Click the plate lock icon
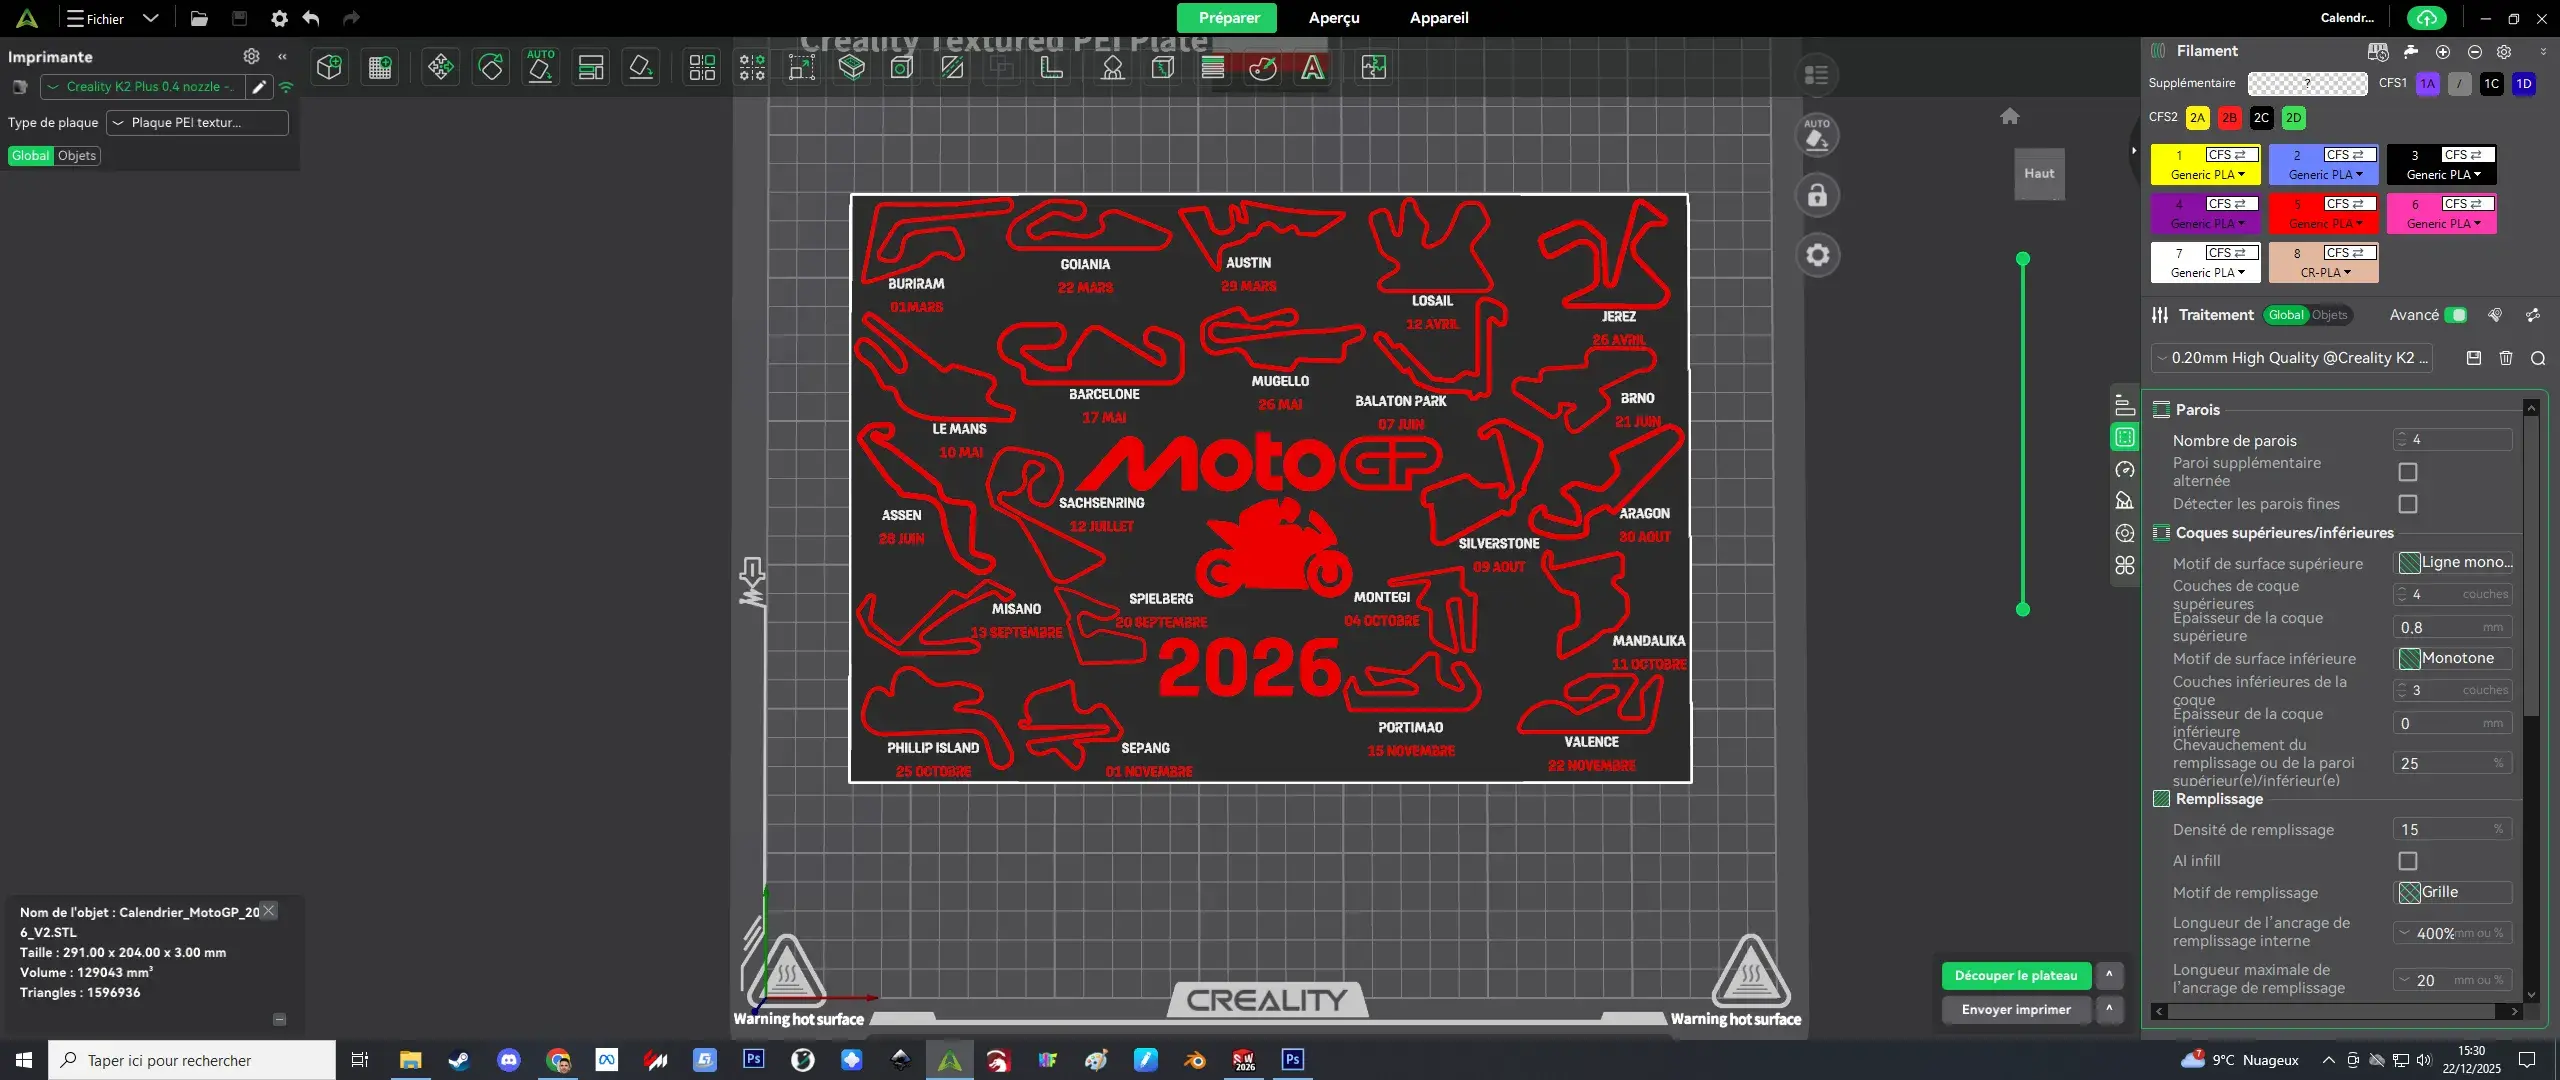The height and width of the screenshot is (1080, 2560). 1817,195
